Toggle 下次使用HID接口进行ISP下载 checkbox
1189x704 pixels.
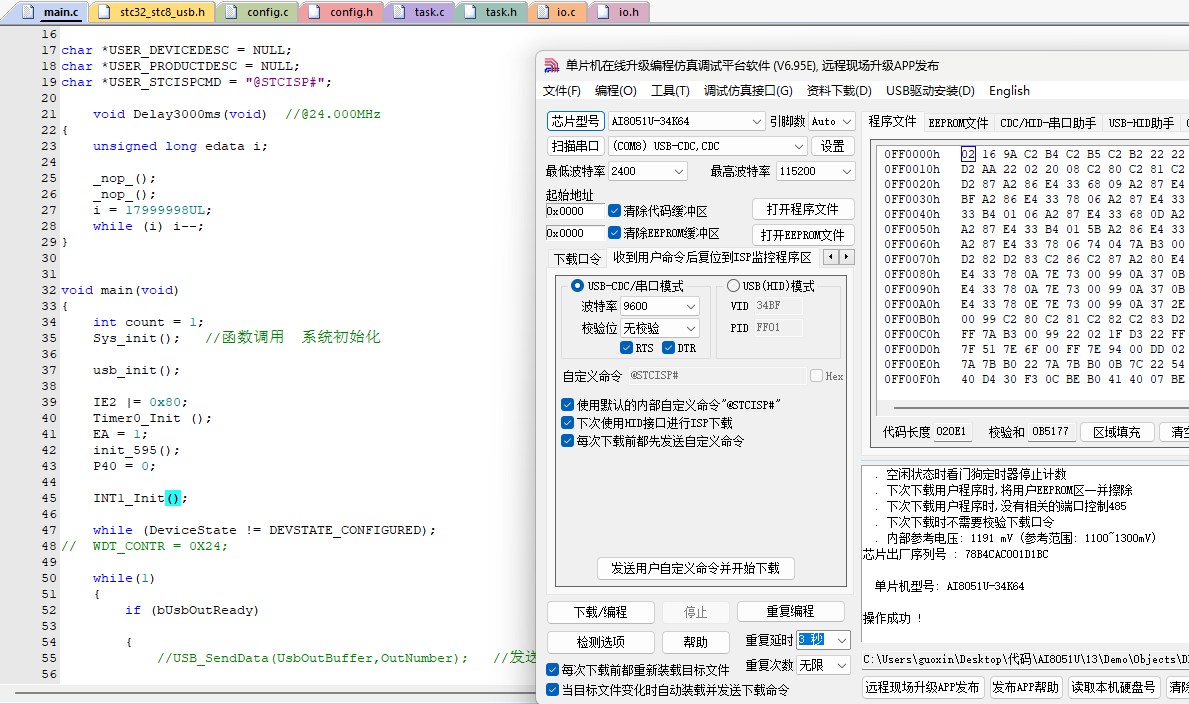click(567, 423)
